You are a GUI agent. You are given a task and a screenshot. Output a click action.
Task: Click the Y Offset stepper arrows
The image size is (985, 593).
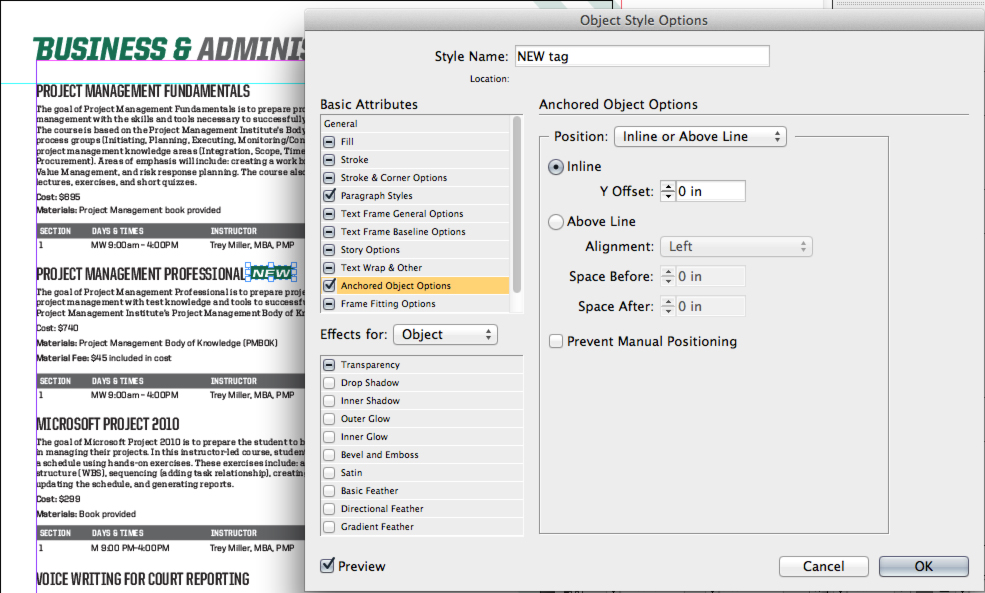click(668, 191)
